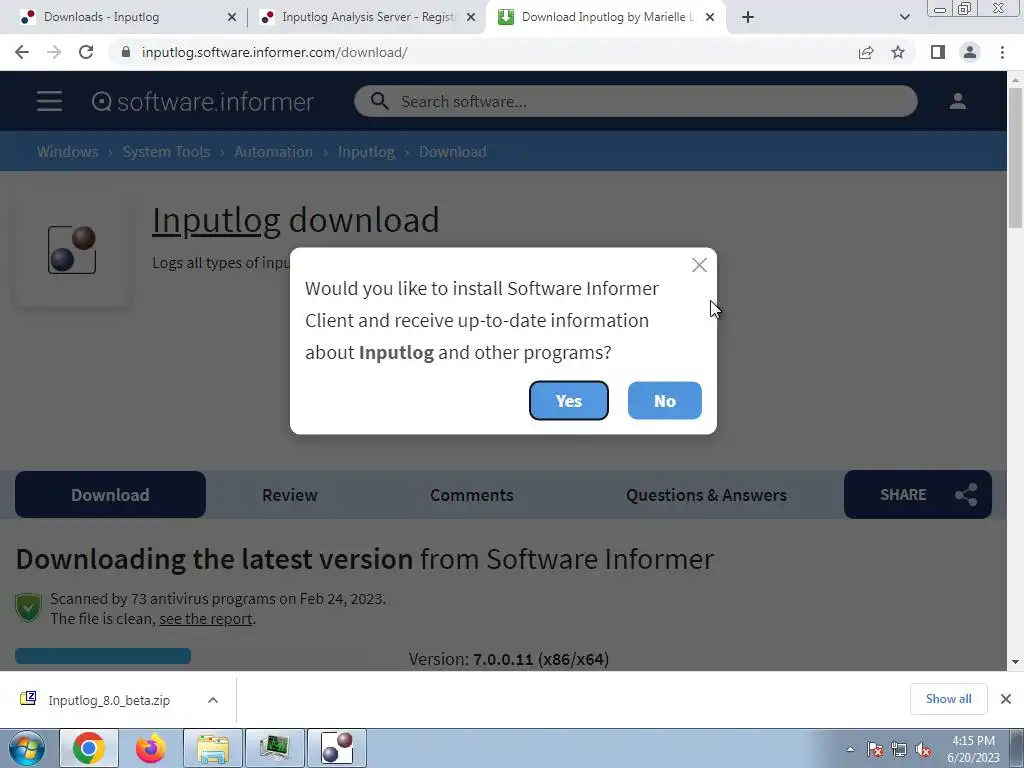Image resolution: width=1024 pixels, height=768 pixels.
Task: Open 'see the report' antivirus link
Action: pos(205,618)
